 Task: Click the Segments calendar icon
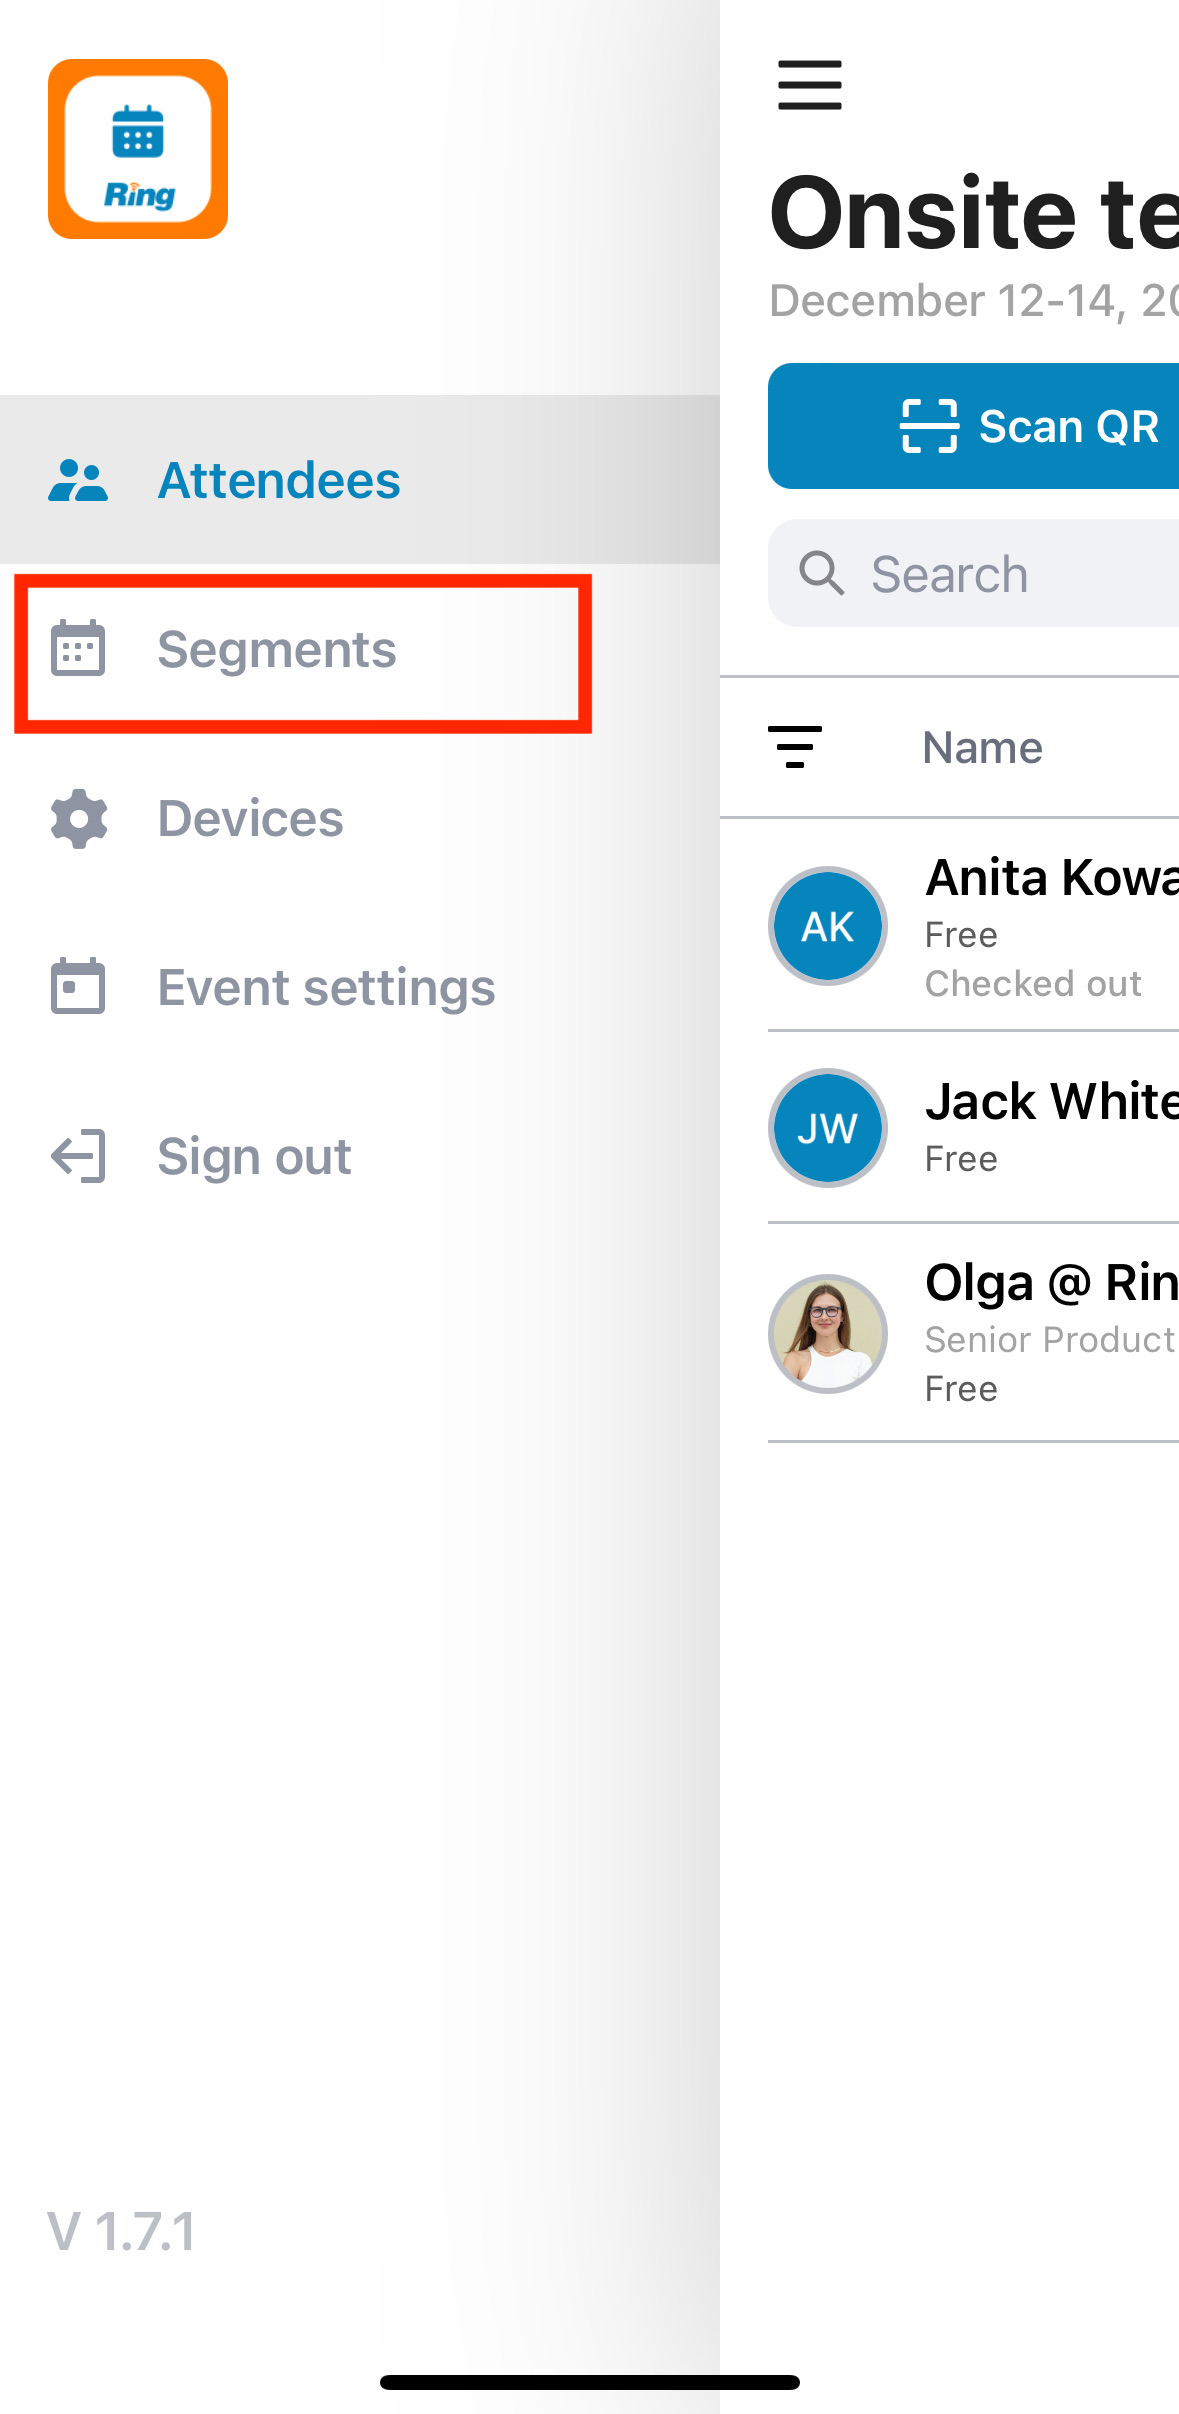78,648
